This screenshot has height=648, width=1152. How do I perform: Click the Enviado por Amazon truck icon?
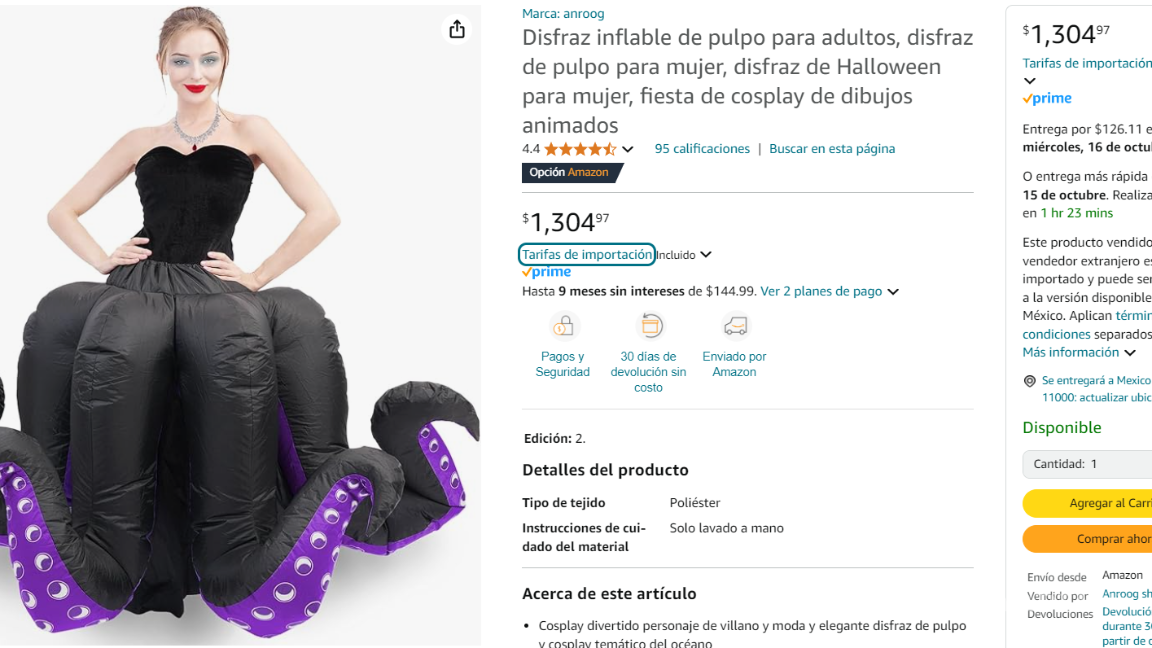(735, 325)
